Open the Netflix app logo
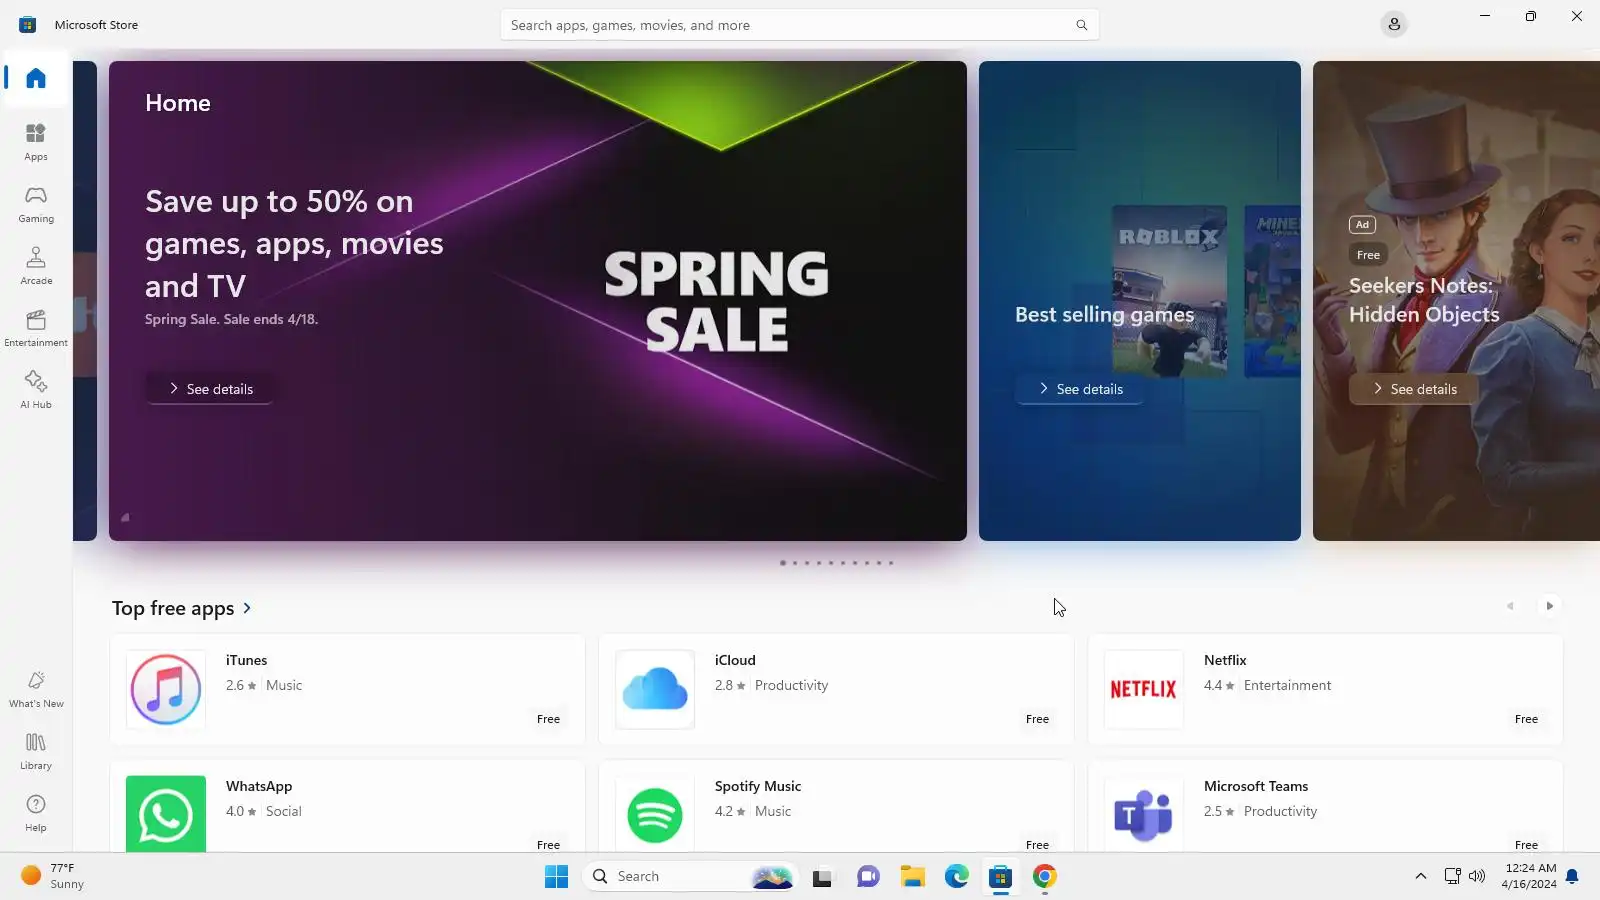This screenshot has width=1600, height=900. [1144, 689]
